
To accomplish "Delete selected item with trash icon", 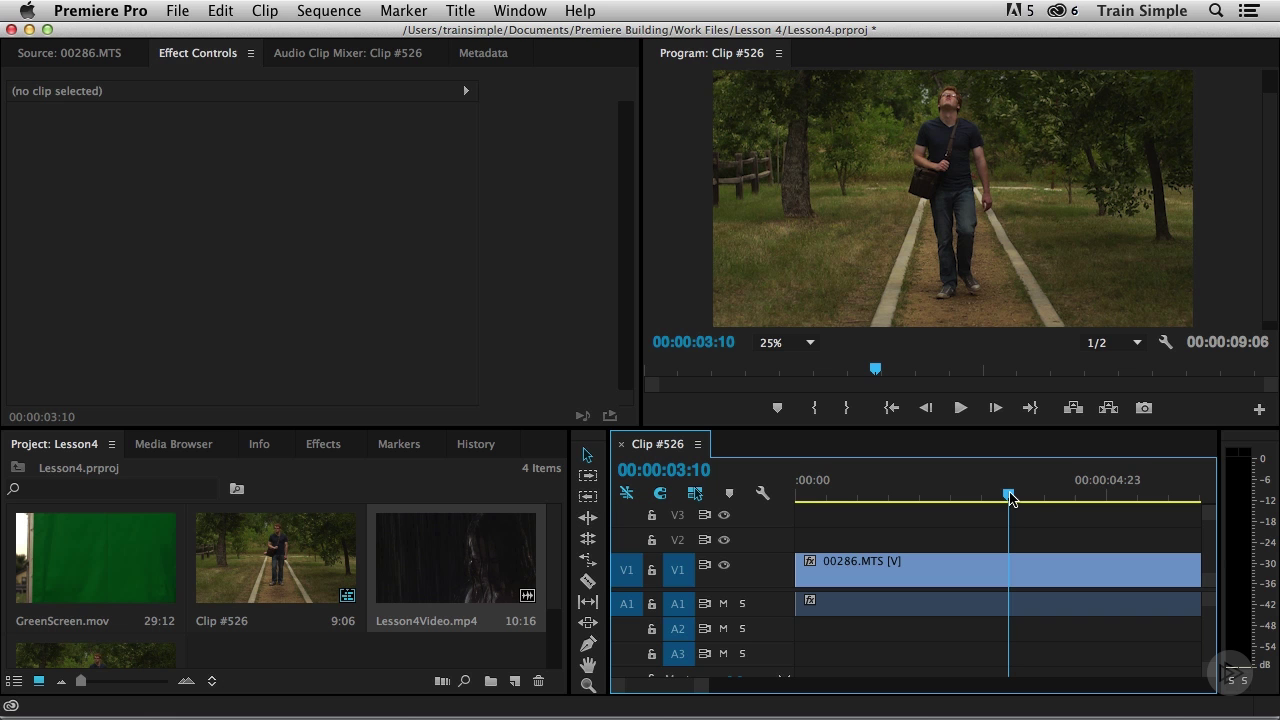I will tap(538, 681).
